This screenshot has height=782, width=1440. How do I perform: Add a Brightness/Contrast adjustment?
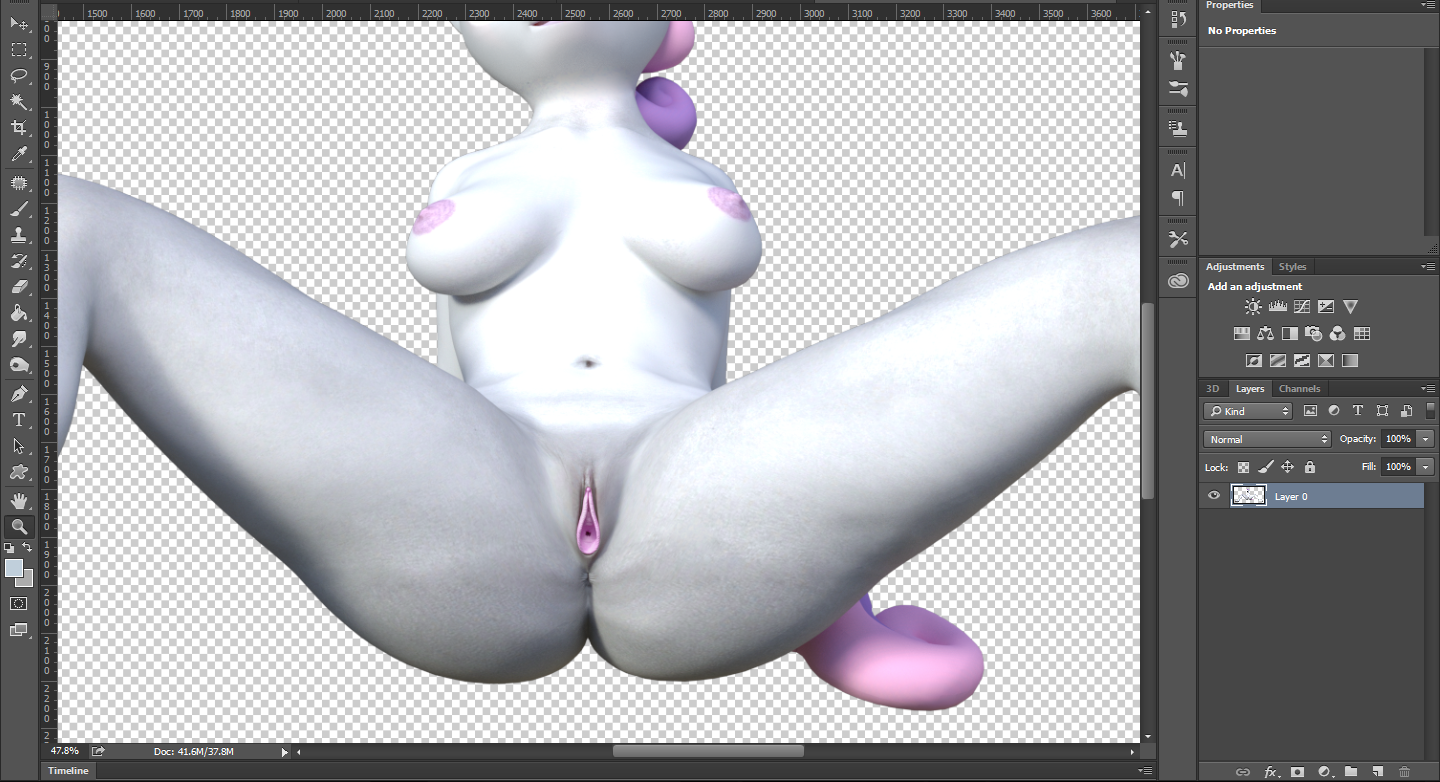pos(1253,307)
